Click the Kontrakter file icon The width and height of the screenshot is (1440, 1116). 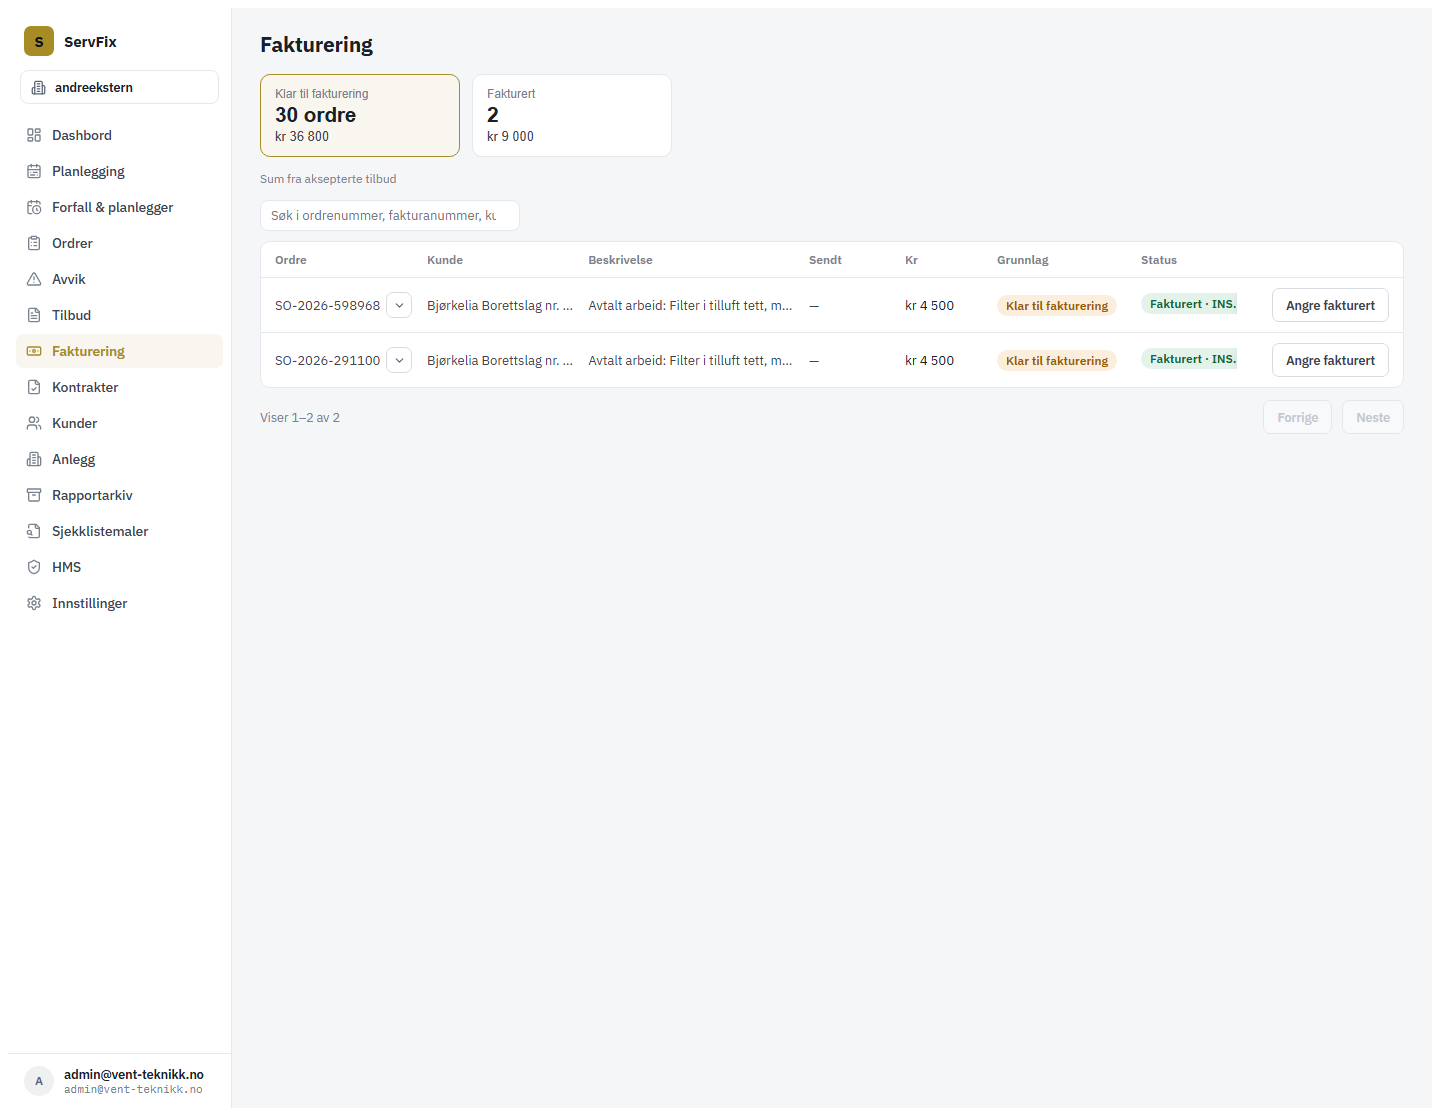tap(34, 387)
